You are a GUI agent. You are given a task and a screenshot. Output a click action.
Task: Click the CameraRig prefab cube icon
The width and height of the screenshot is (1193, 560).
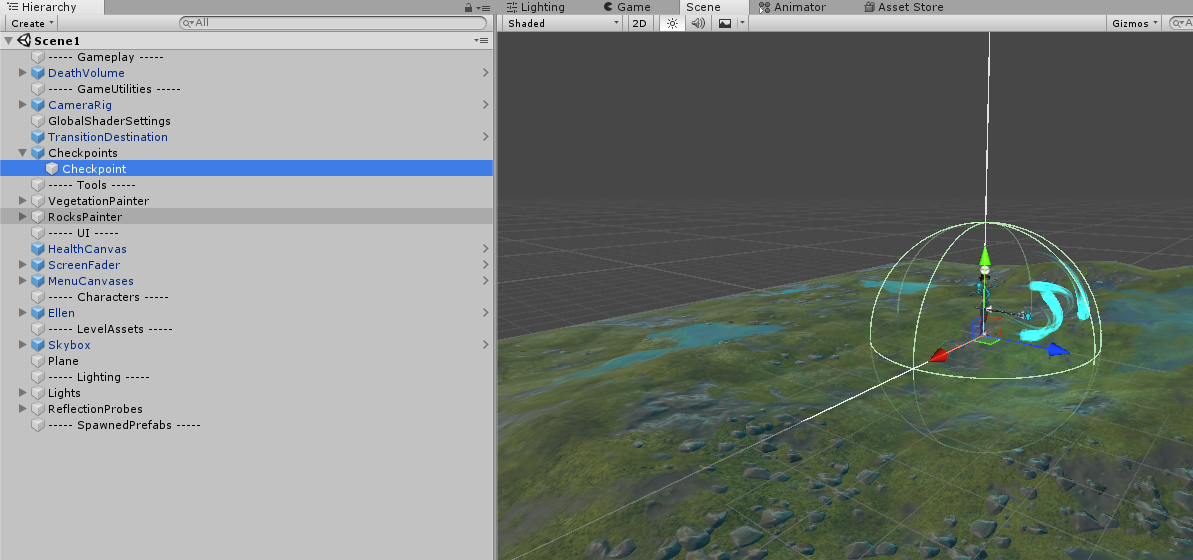(38, 105)
